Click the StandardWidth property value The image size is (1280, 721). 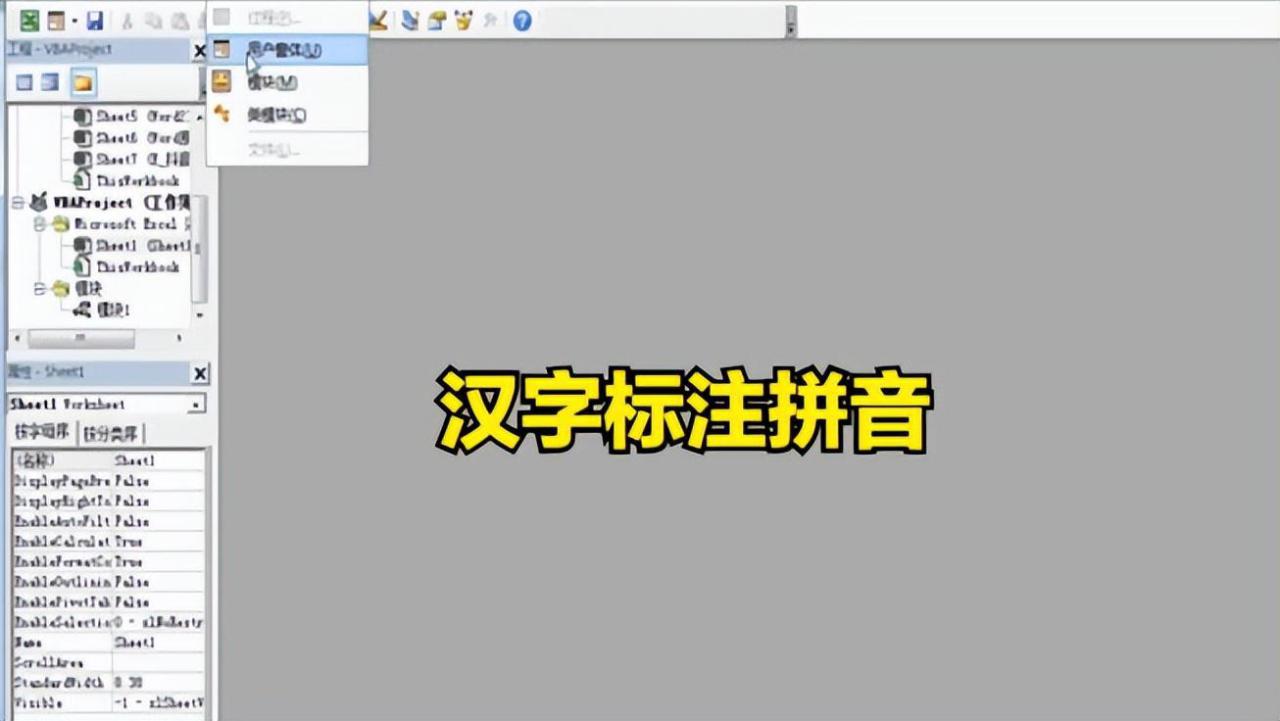[158, 682]
